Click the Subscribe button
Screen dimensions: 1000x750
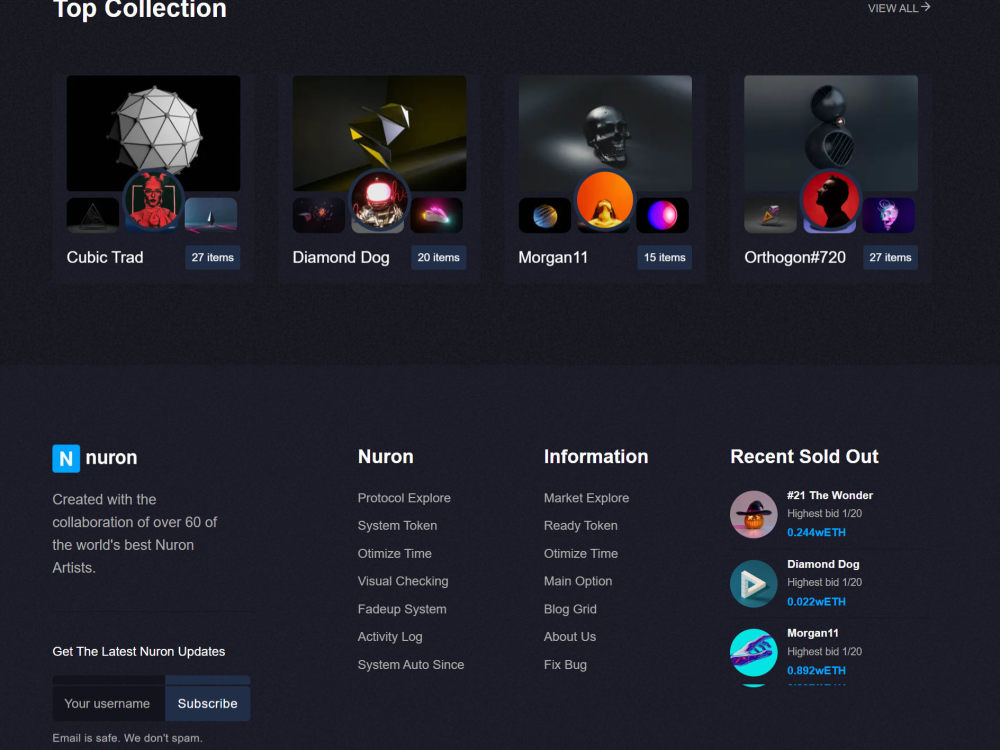[x=207, y=703]
